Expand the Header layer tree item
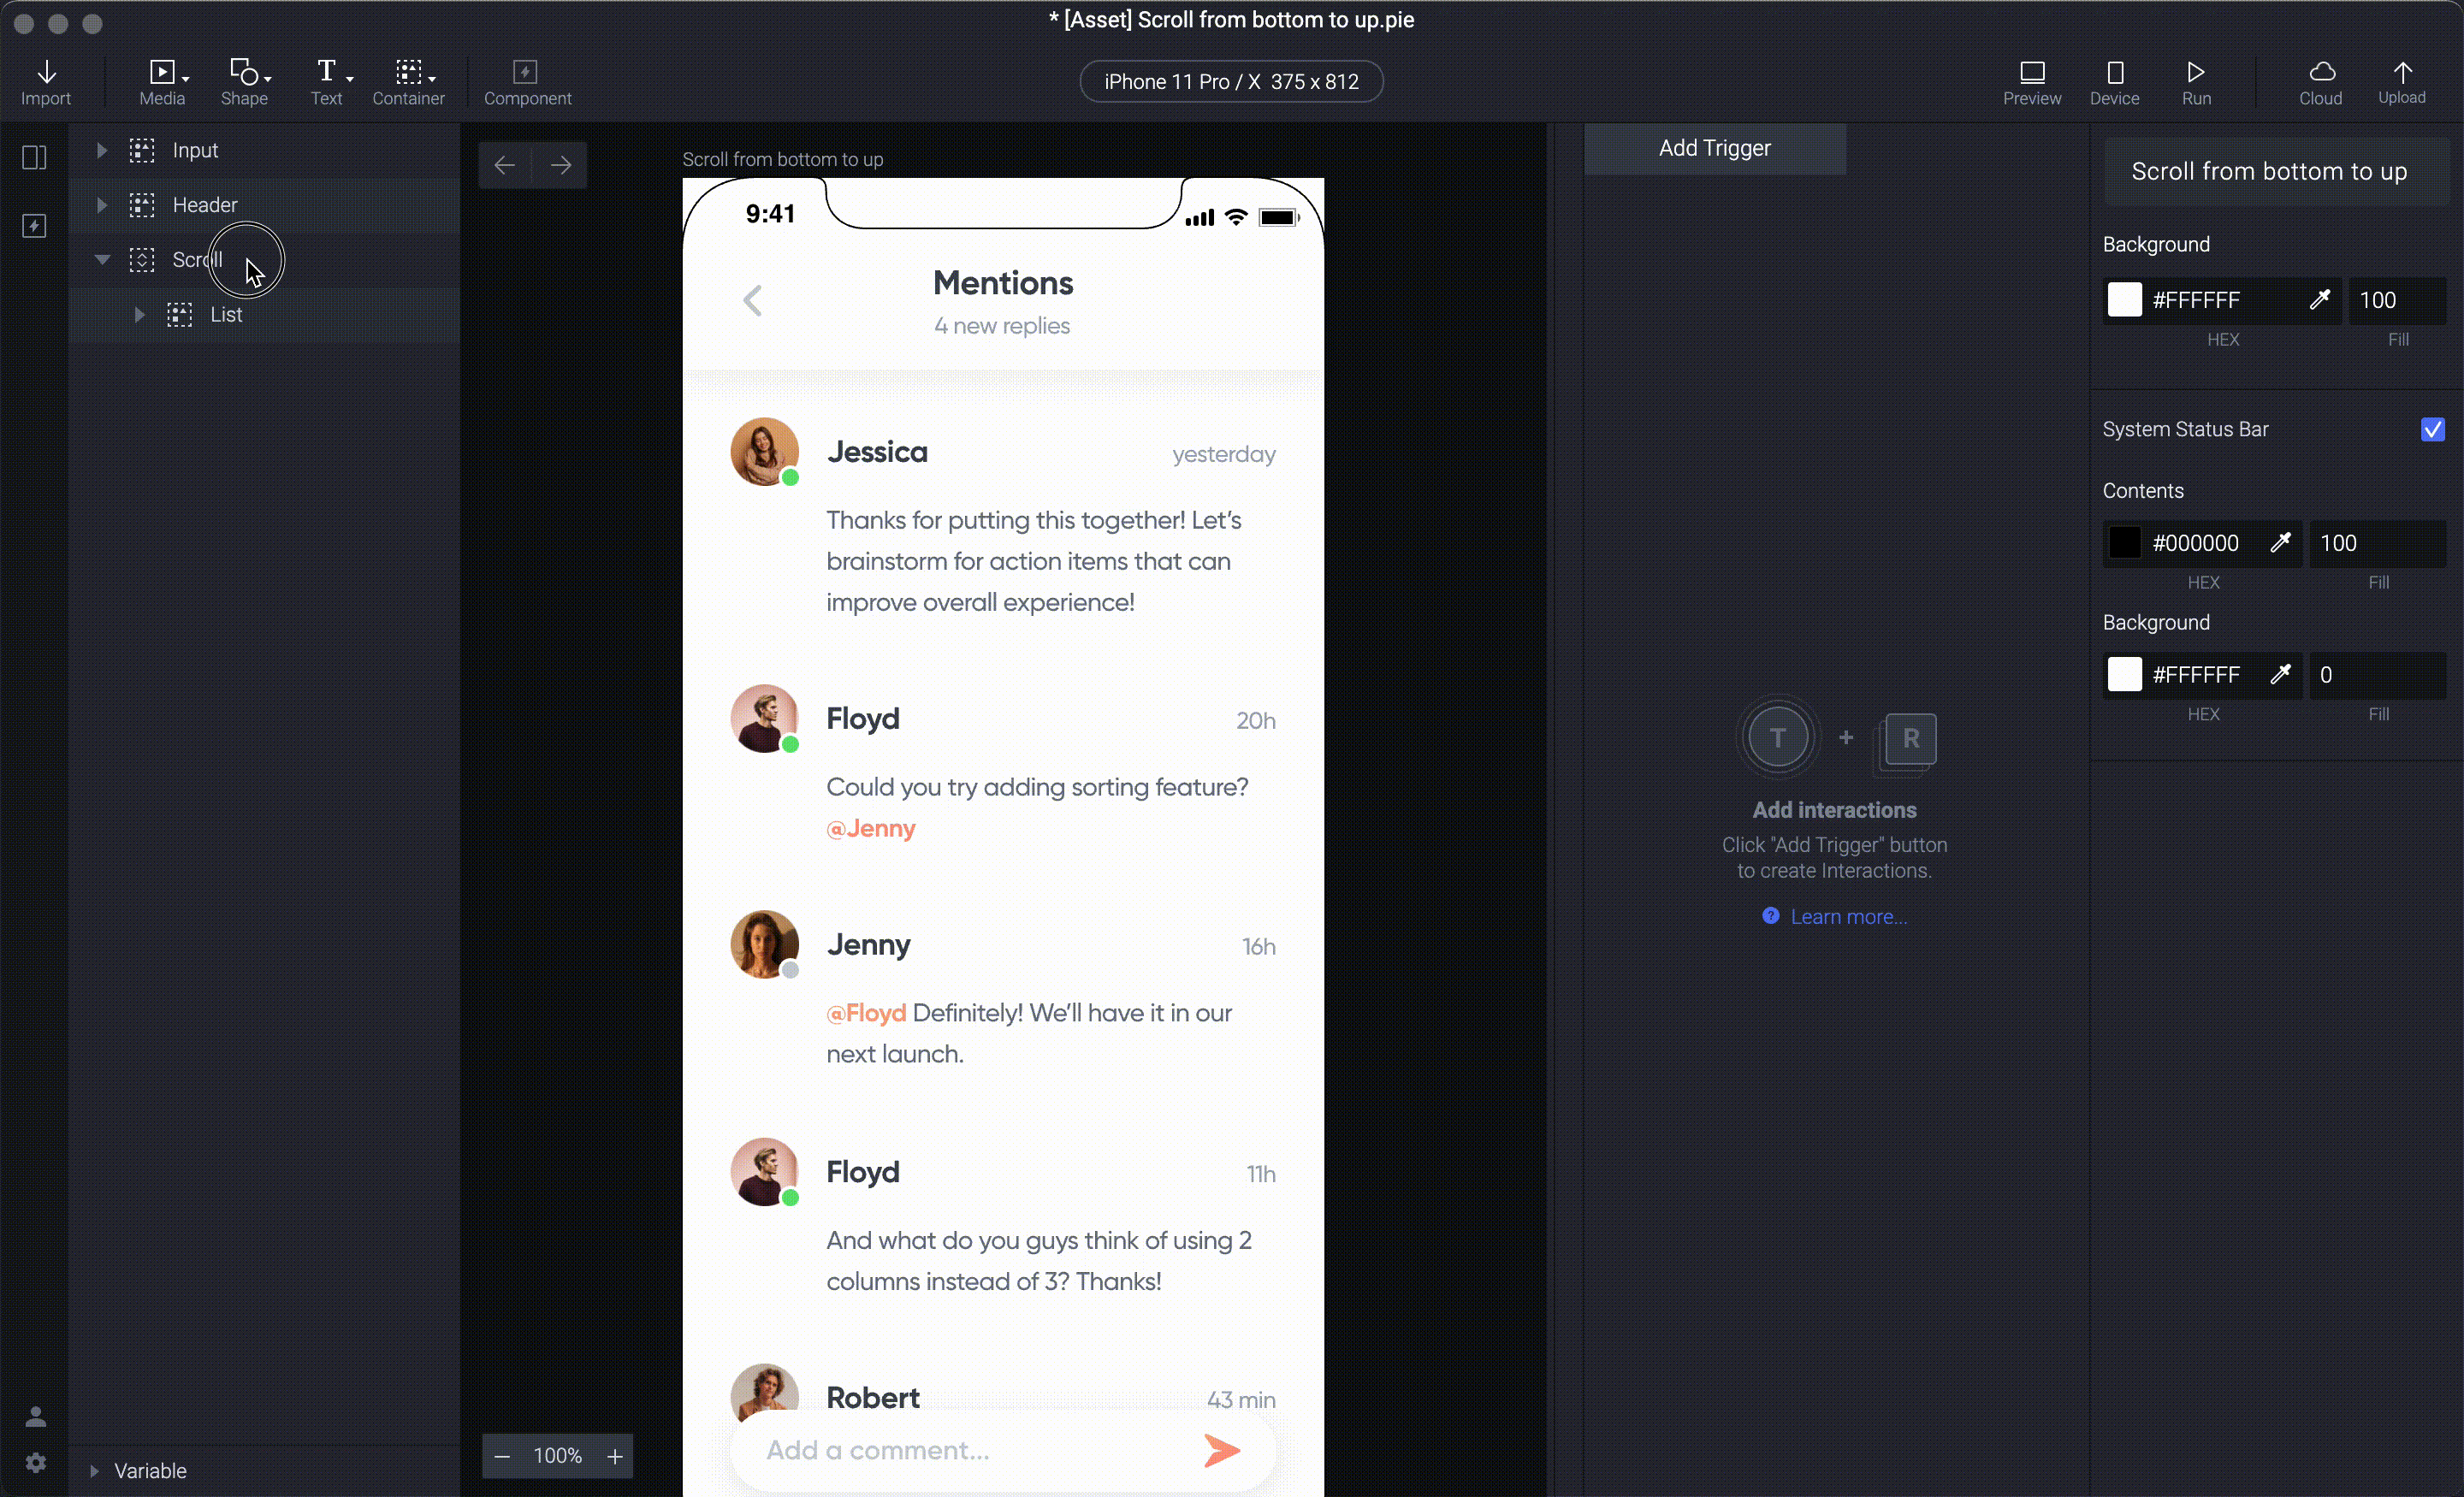The image size is (2464, 1497). pyautogui.click(x=100, y=204)
